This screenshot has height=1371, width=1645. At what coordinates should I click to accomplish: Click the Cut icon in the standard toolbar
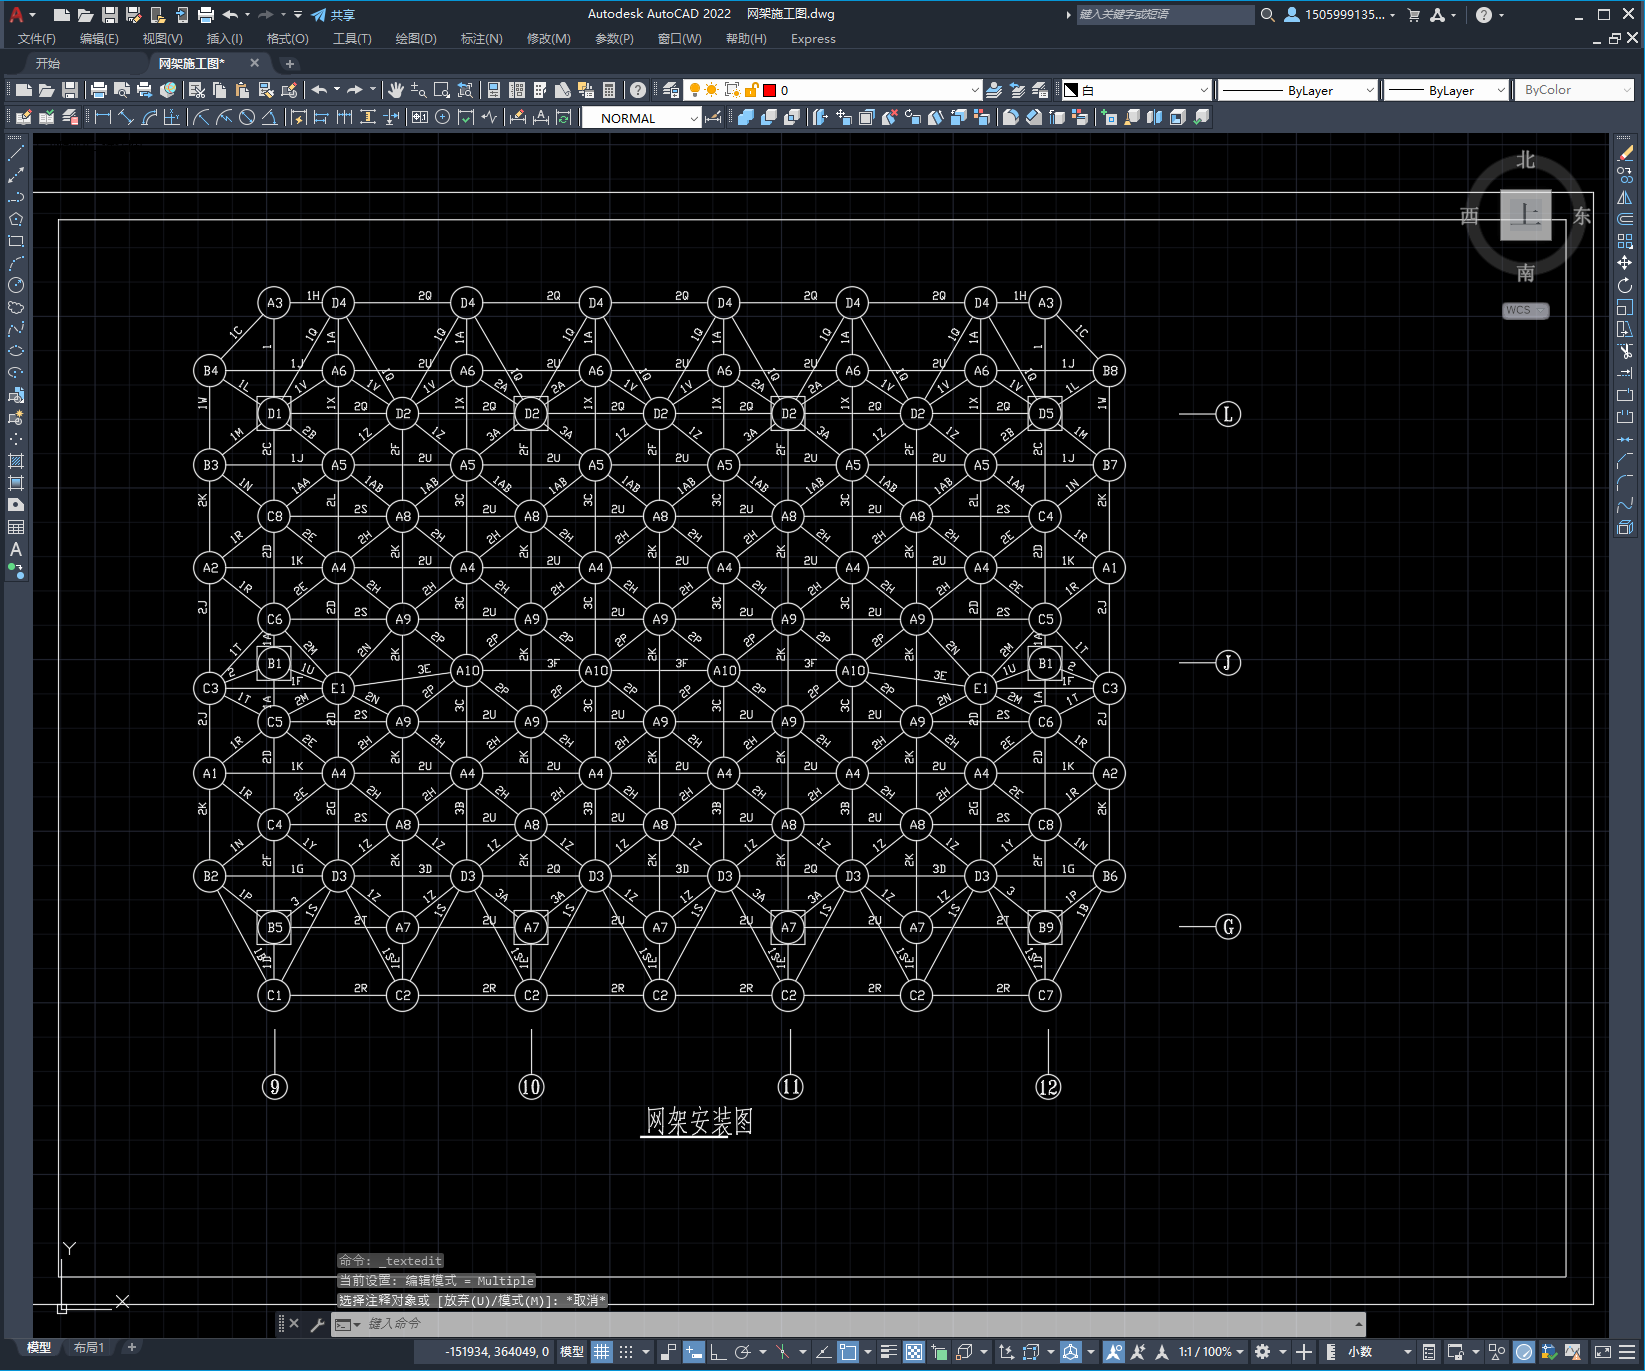(x=197, y=90)
